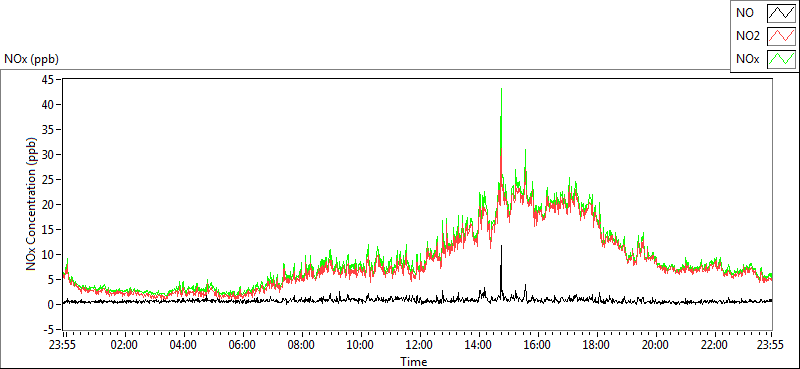Click the 04:00 time axis label
800x369 pixels.
pos(183,345)
